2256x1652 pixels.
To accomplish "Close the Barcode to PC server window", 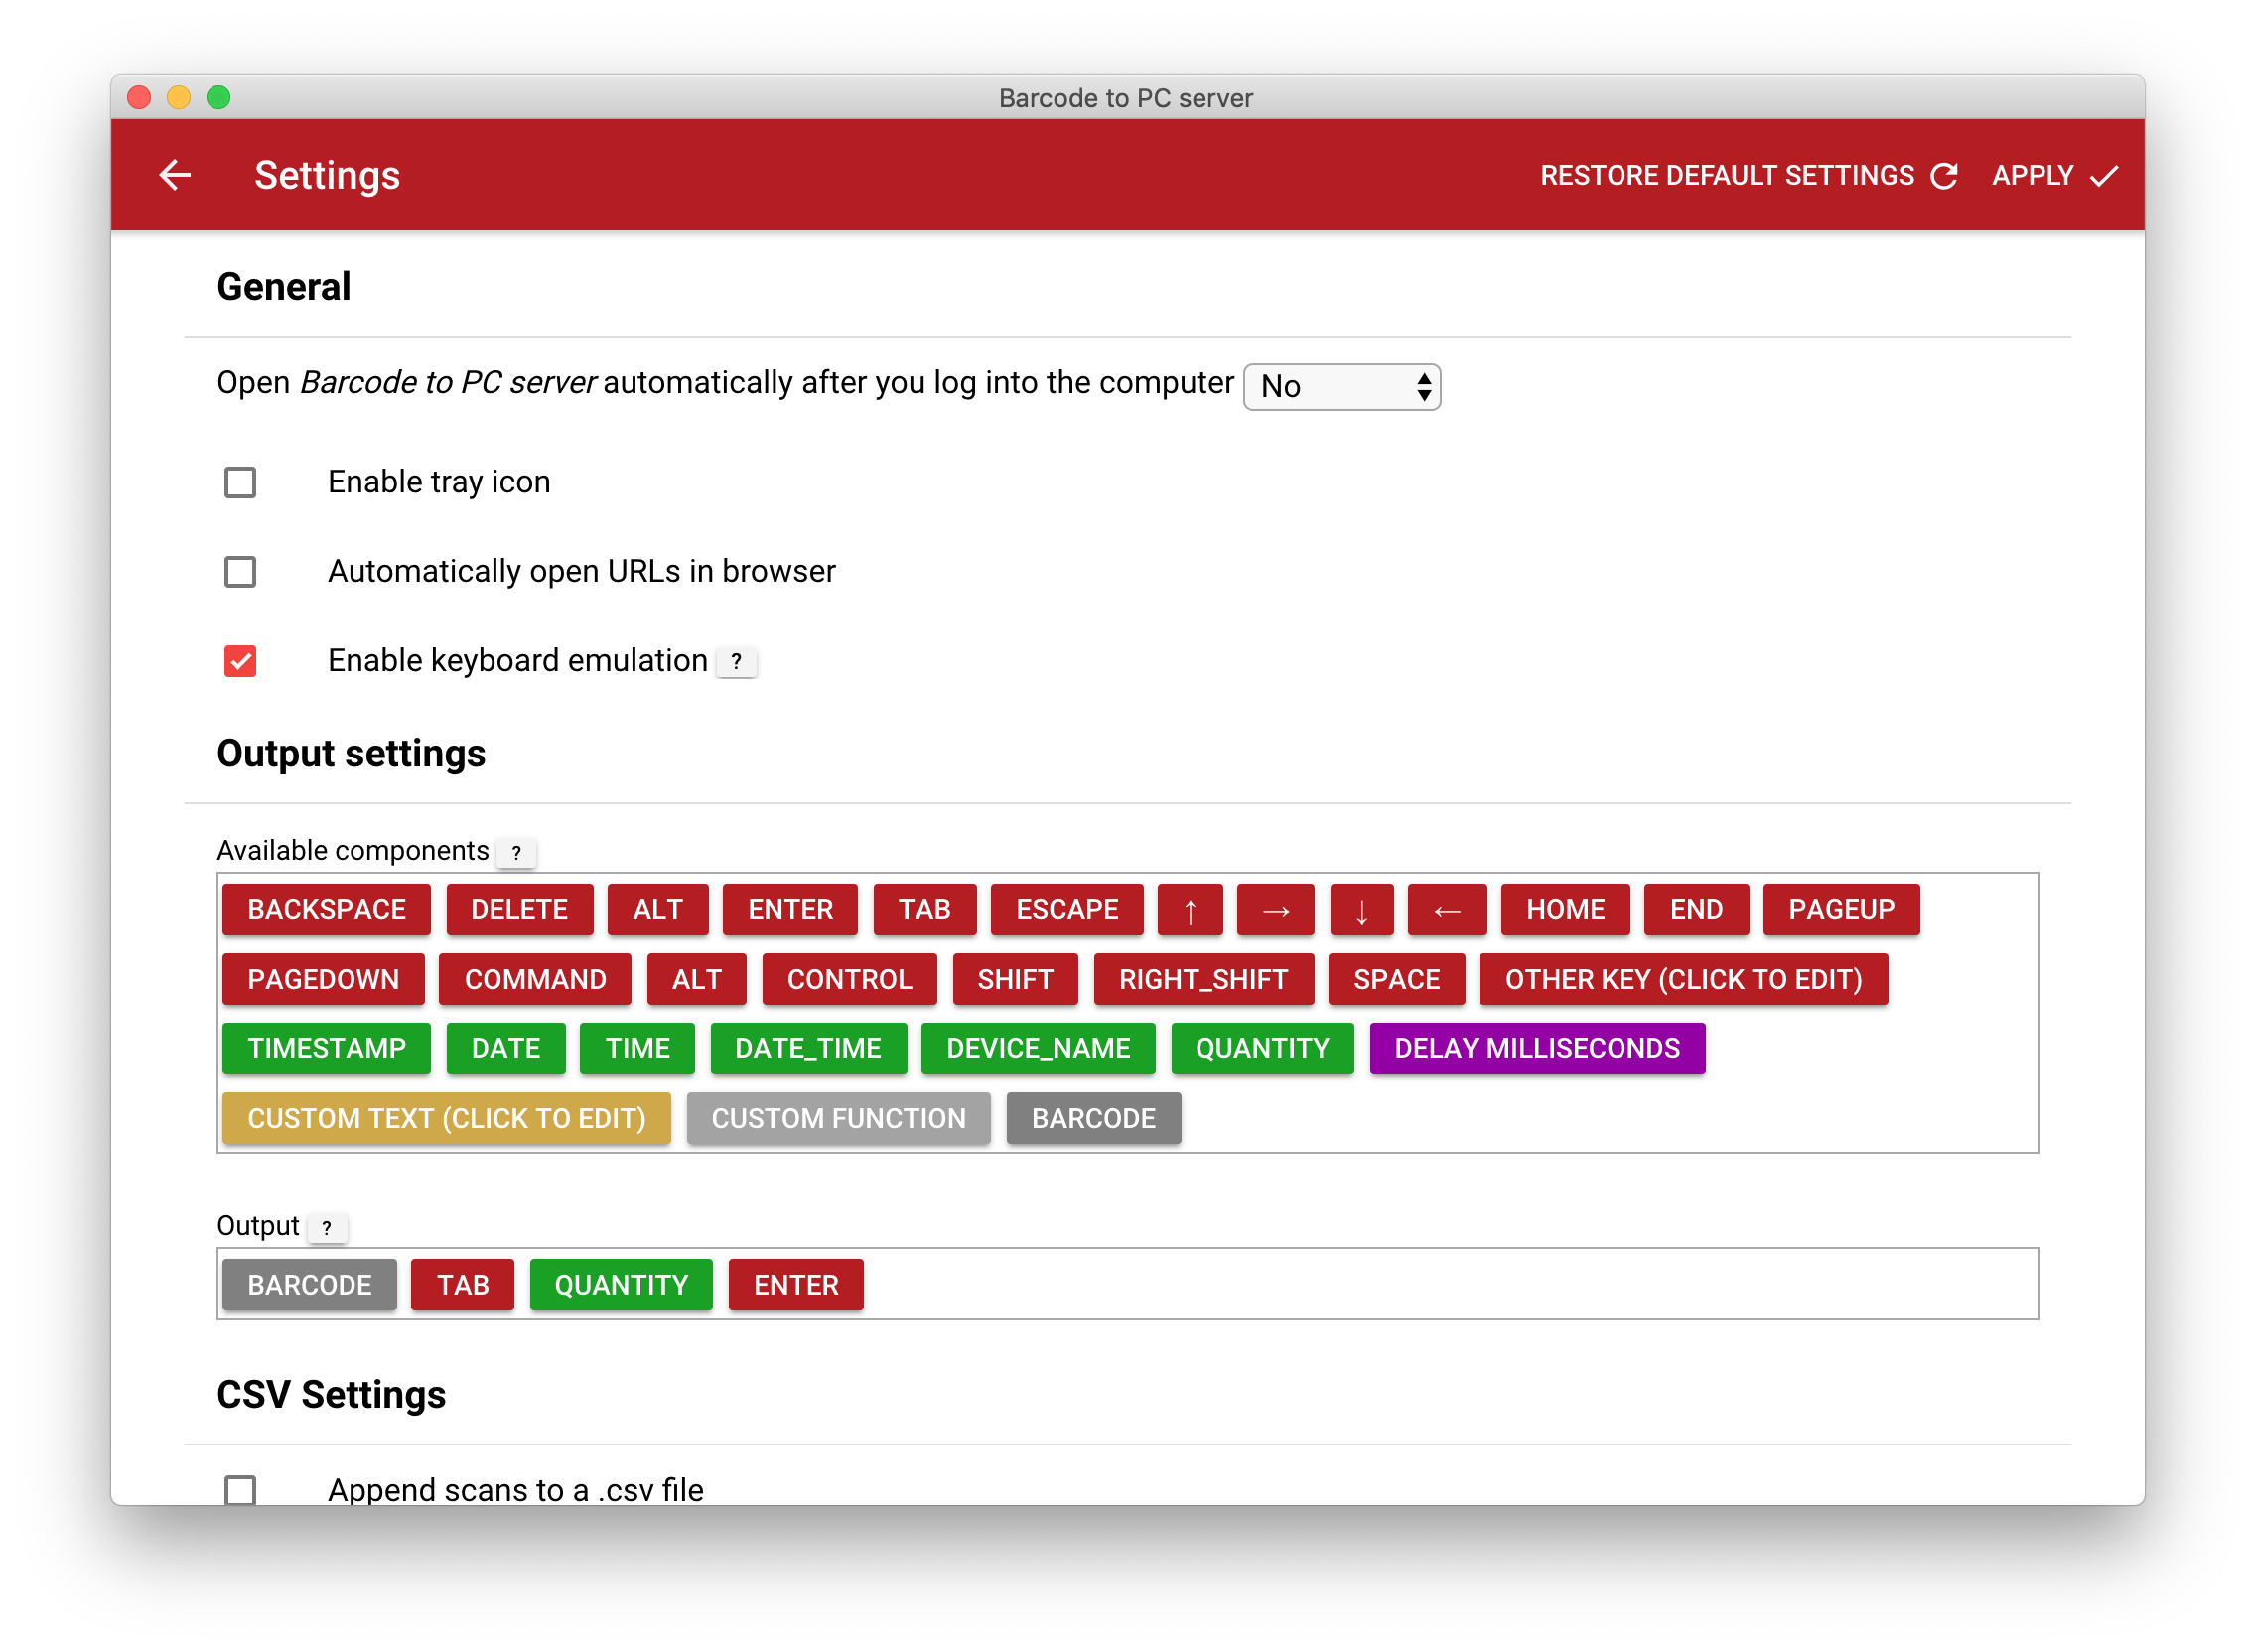I will pos(139,97).
